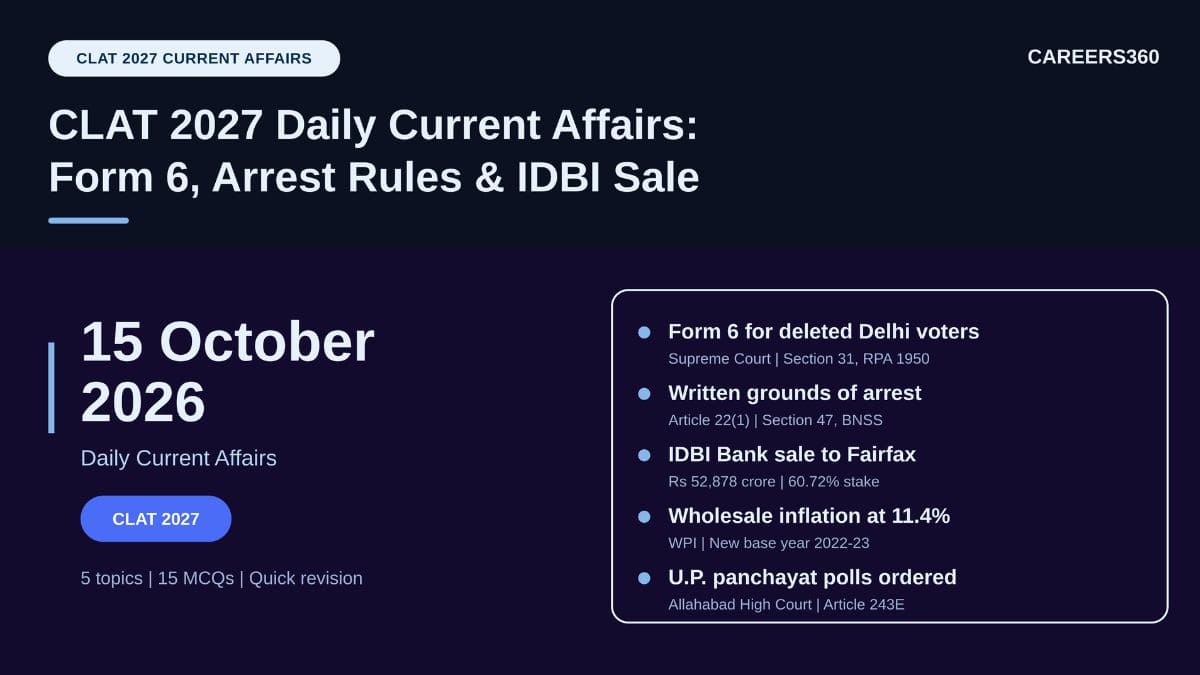Select the bullet beside IDBI Bank sale
The height and width of the screenshot is (675, 1200).
(x=644, y=455)
